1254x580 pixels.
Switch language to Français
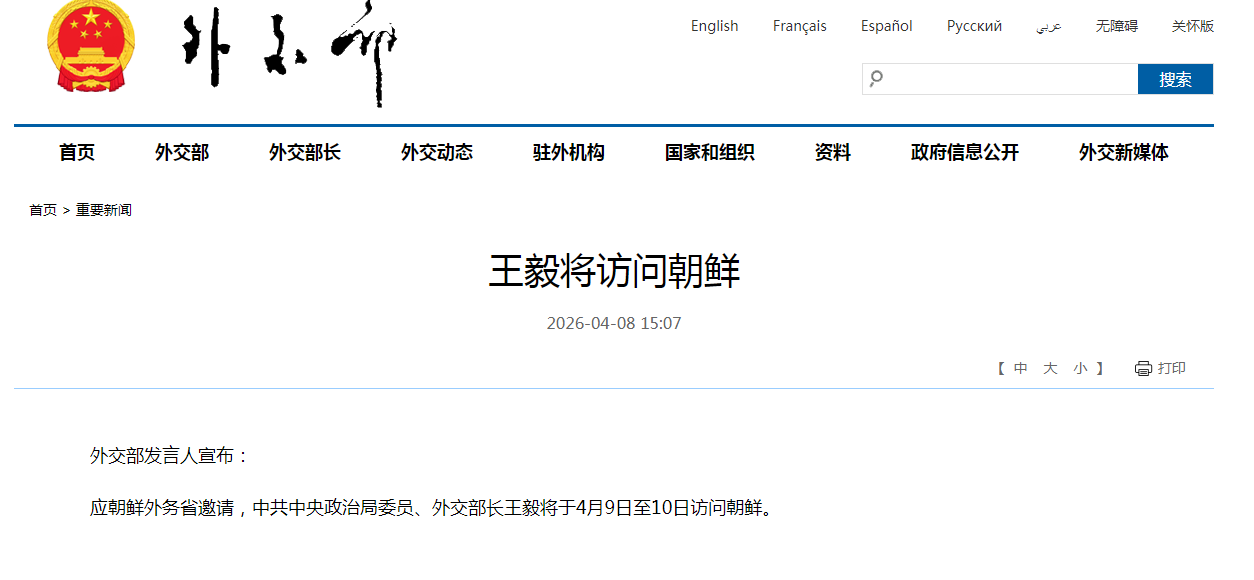coord(799,26)
